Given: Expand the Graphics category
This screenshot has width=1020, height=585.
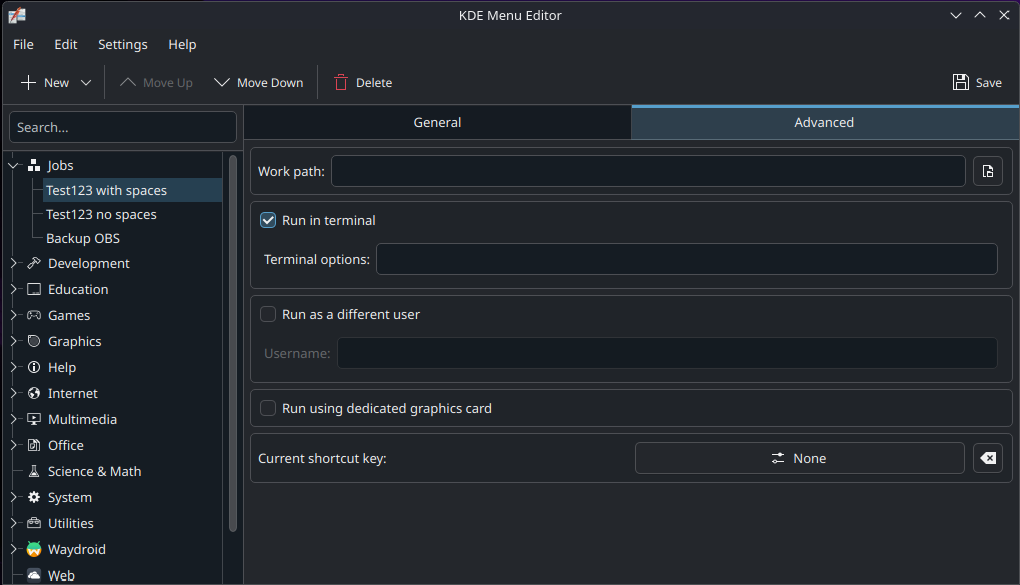Looking at the screenshot, I should [x=13, y=341].
